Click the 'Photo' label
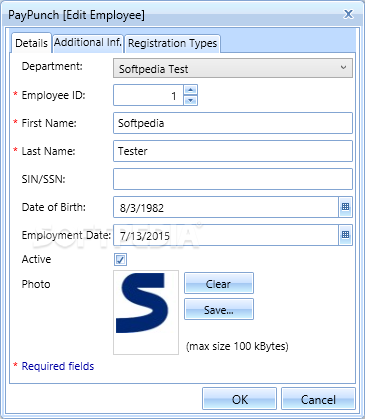The image size is (365, 419). pyautogui.click(x=36, y=284)
